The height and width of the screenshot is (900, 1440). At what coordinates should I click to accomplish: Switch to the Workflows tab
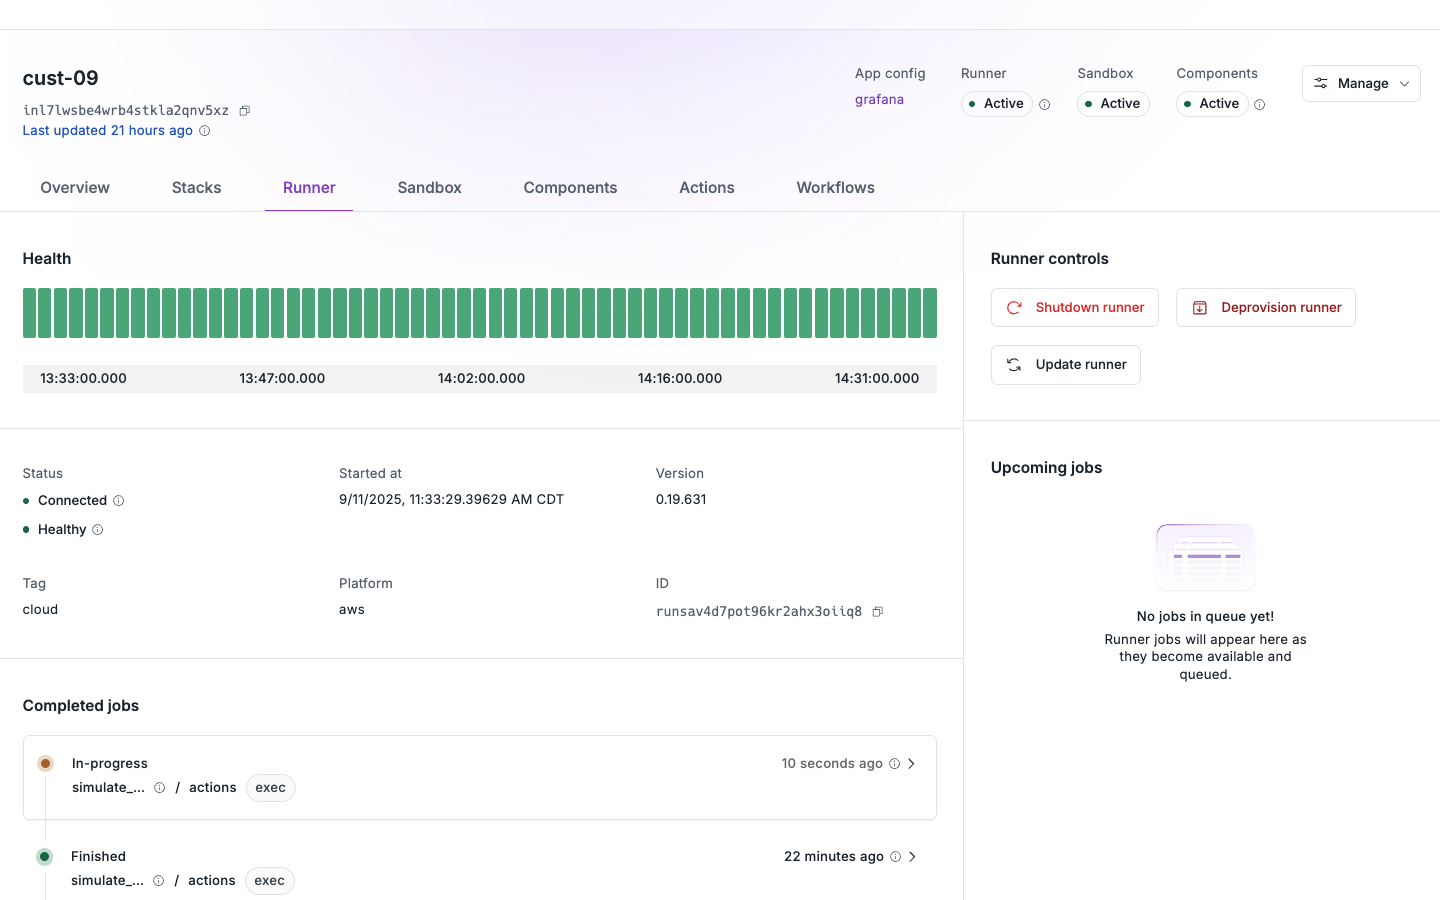(x=835, y=187)
